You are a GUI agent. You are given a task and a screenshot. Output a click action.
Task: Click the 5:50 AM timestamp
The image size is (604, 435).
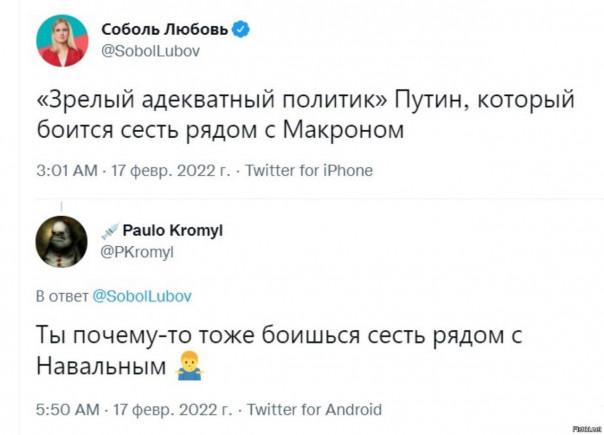pos(66,410)
